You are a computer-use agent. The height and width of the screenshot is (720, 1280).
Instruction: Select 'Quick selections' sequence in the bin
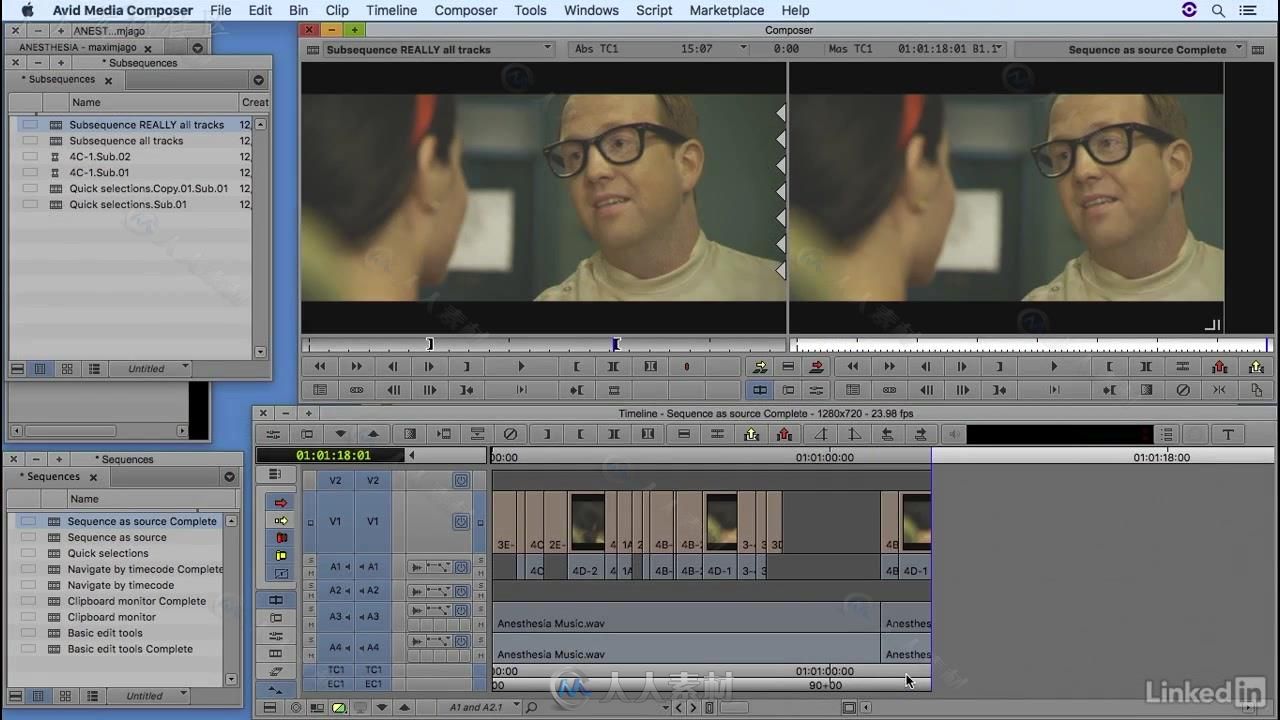pos(108,553)
